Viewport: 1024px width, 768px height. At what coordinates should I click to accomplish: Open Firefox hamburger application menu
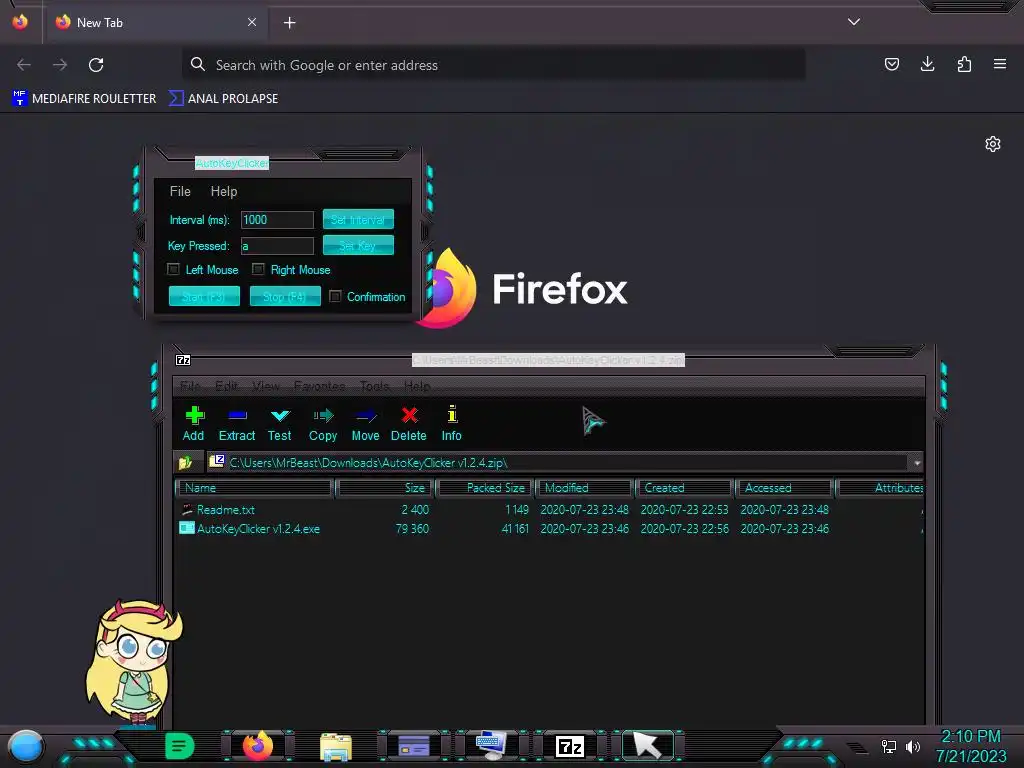[1000, 64]
